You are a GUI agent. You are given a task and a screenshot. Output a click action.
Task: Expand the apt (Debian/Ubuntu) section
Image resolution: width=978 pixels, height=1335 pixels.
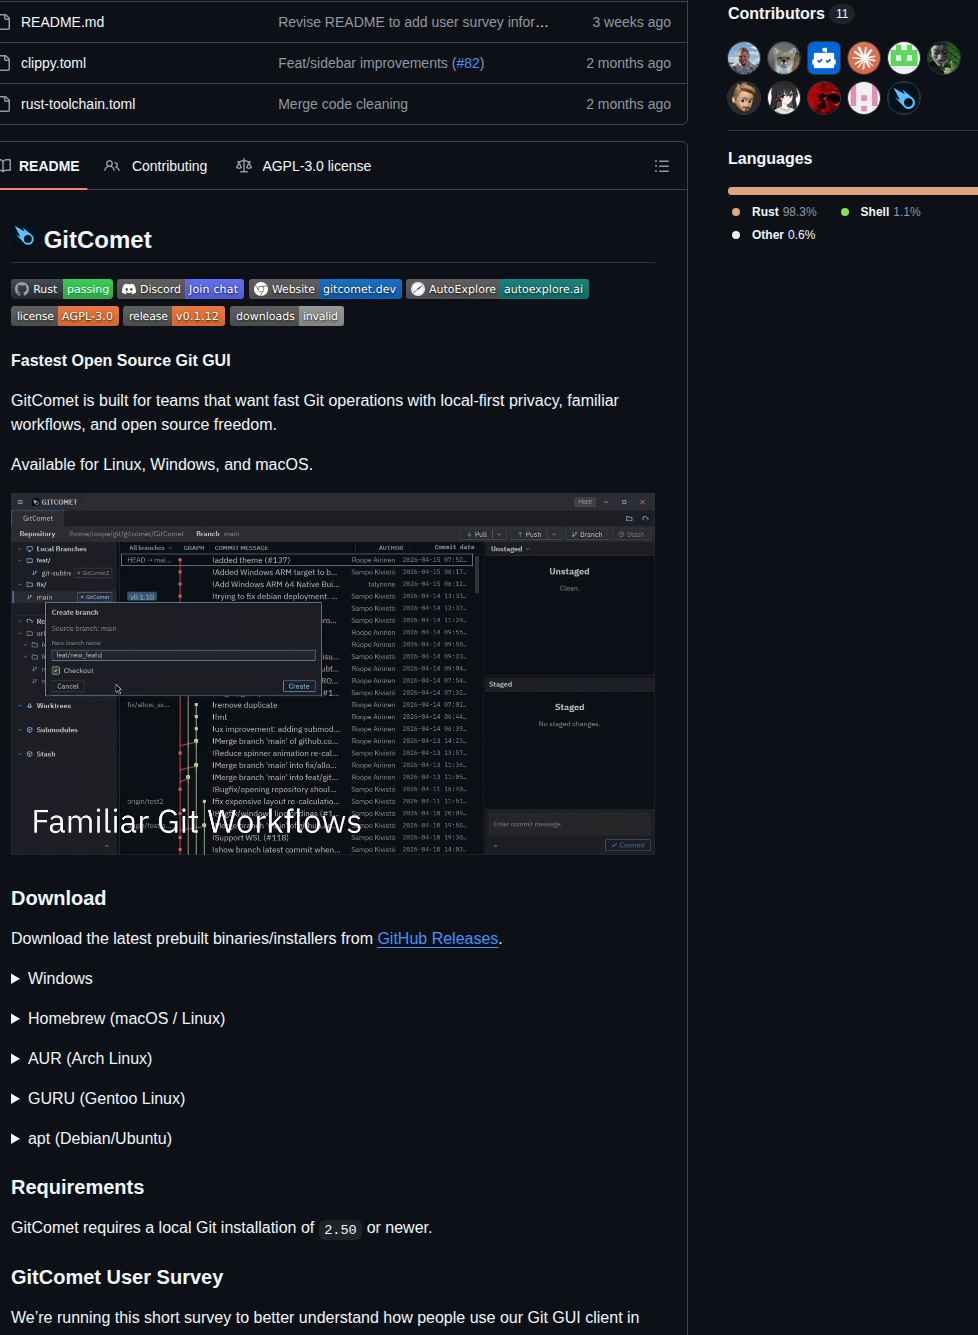click(x=92, y=1138)
